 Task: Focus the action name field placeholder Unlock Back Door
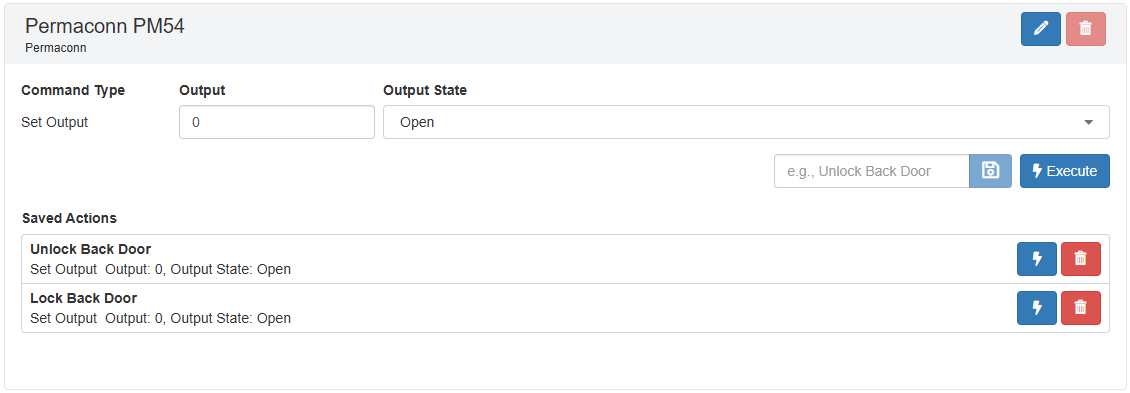point(872,171)
